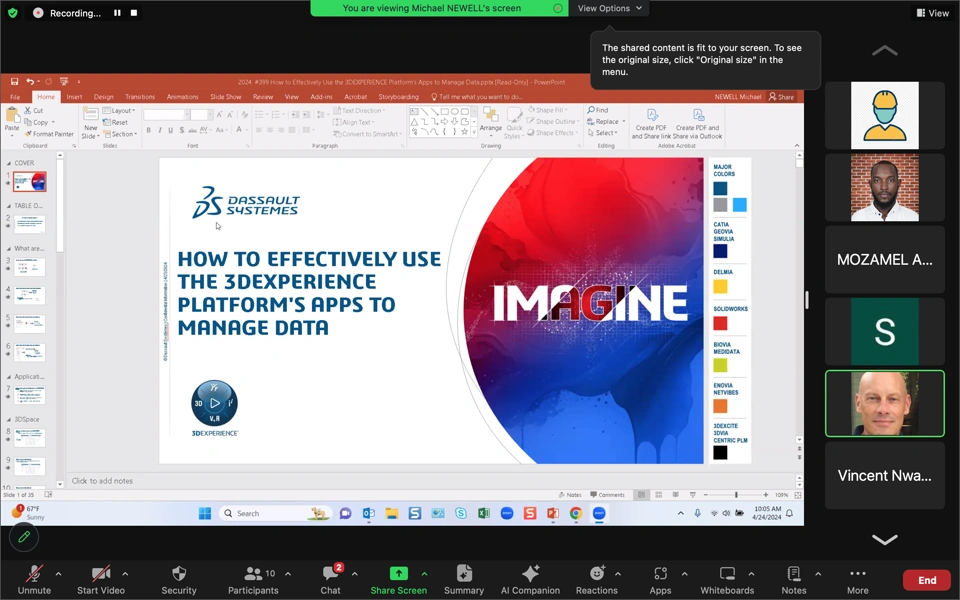Click the Paste button in the ribbon

pos(12,119)
